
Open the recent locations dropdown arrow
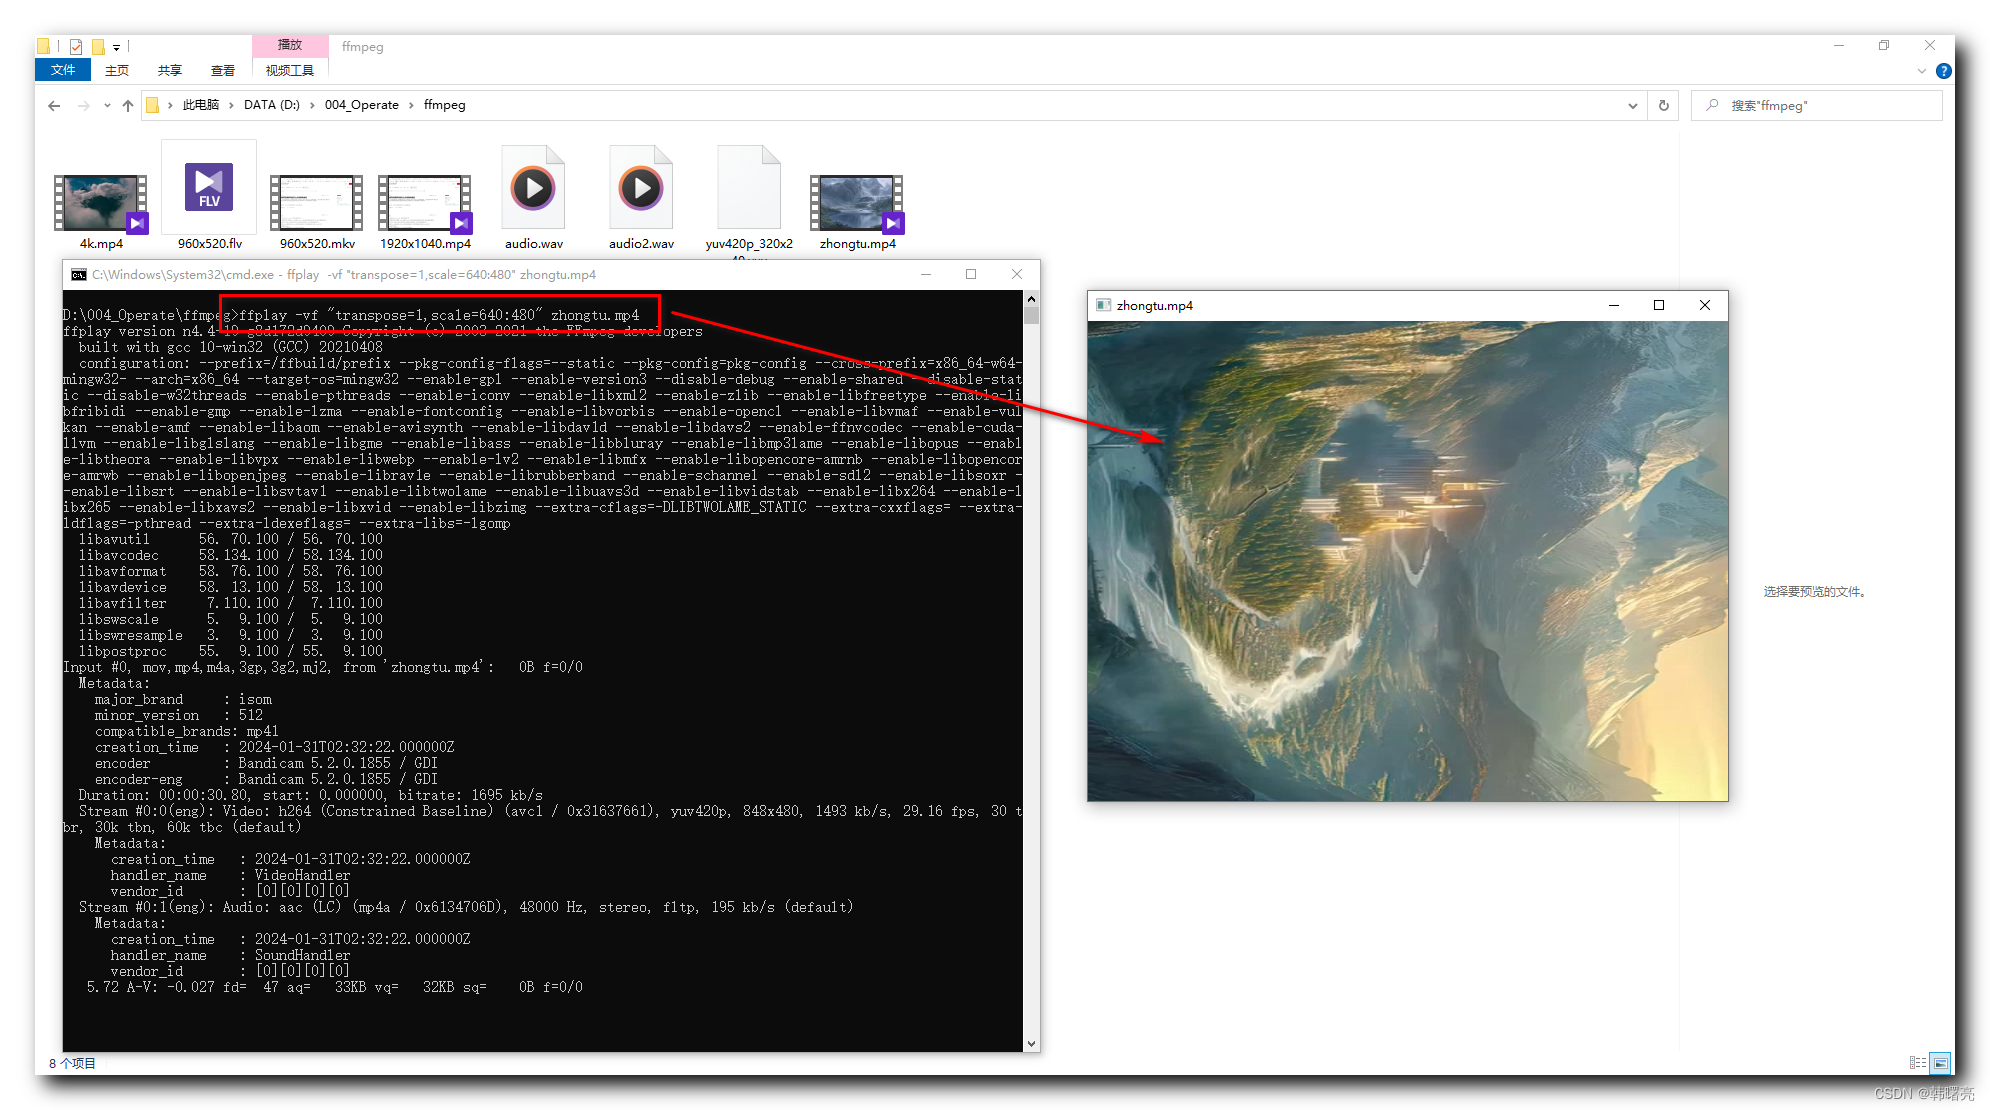[x=107, y=105]
